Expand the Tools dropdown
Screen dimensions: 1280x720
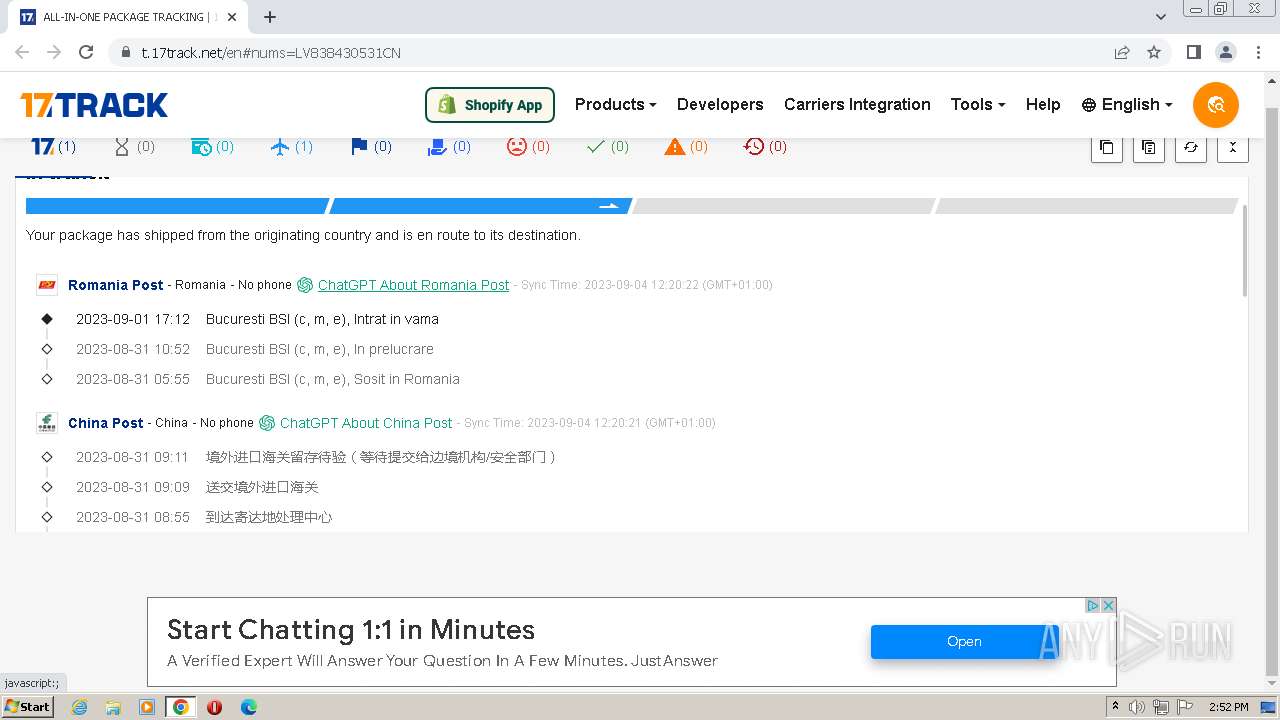coord(977,104)
